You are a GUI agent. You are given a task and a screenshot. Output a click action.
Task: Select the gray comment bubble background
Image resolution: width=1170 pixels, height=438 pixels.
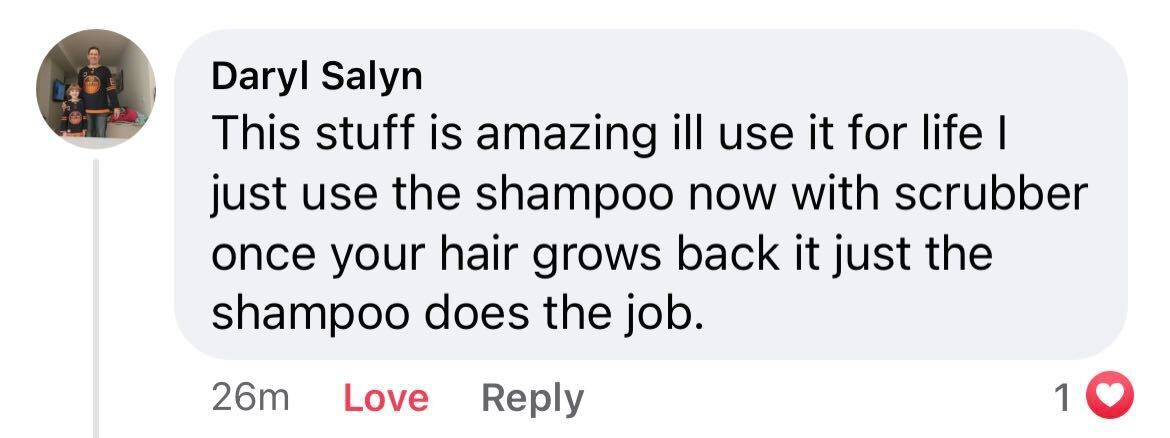(x=650, y=194)
